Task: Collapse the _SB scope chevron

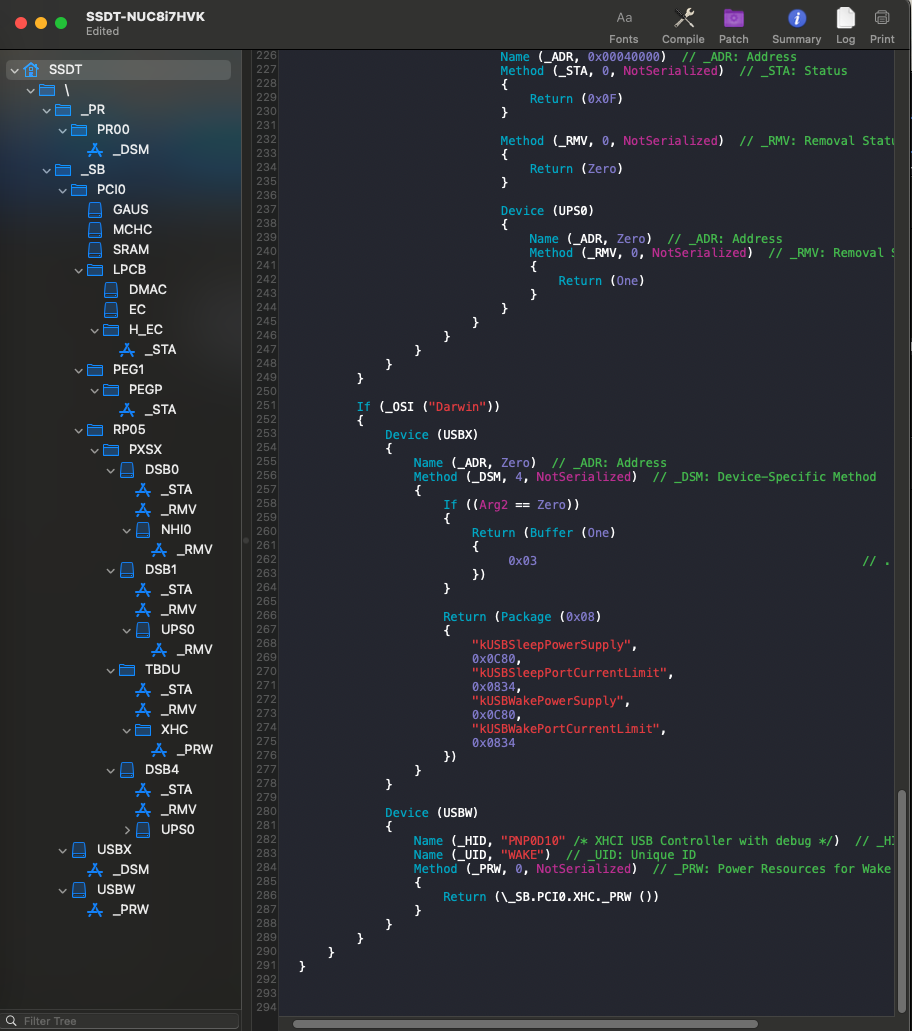Action: [47, 170]
